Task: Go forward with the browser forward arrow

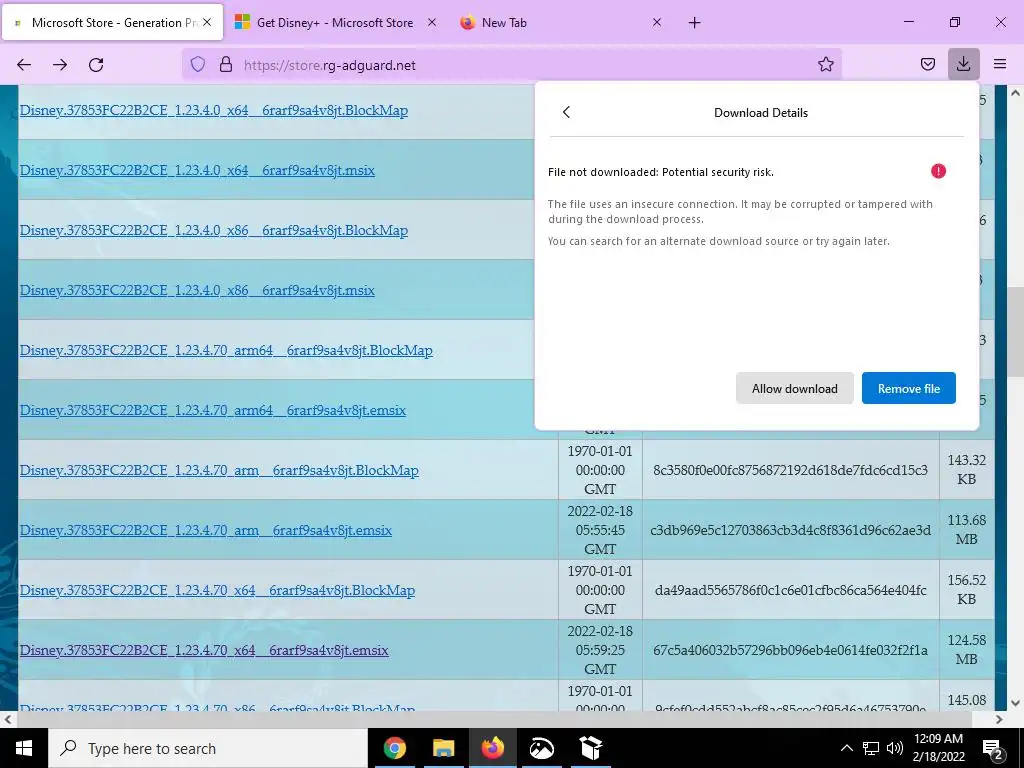Action: (60, 65)
